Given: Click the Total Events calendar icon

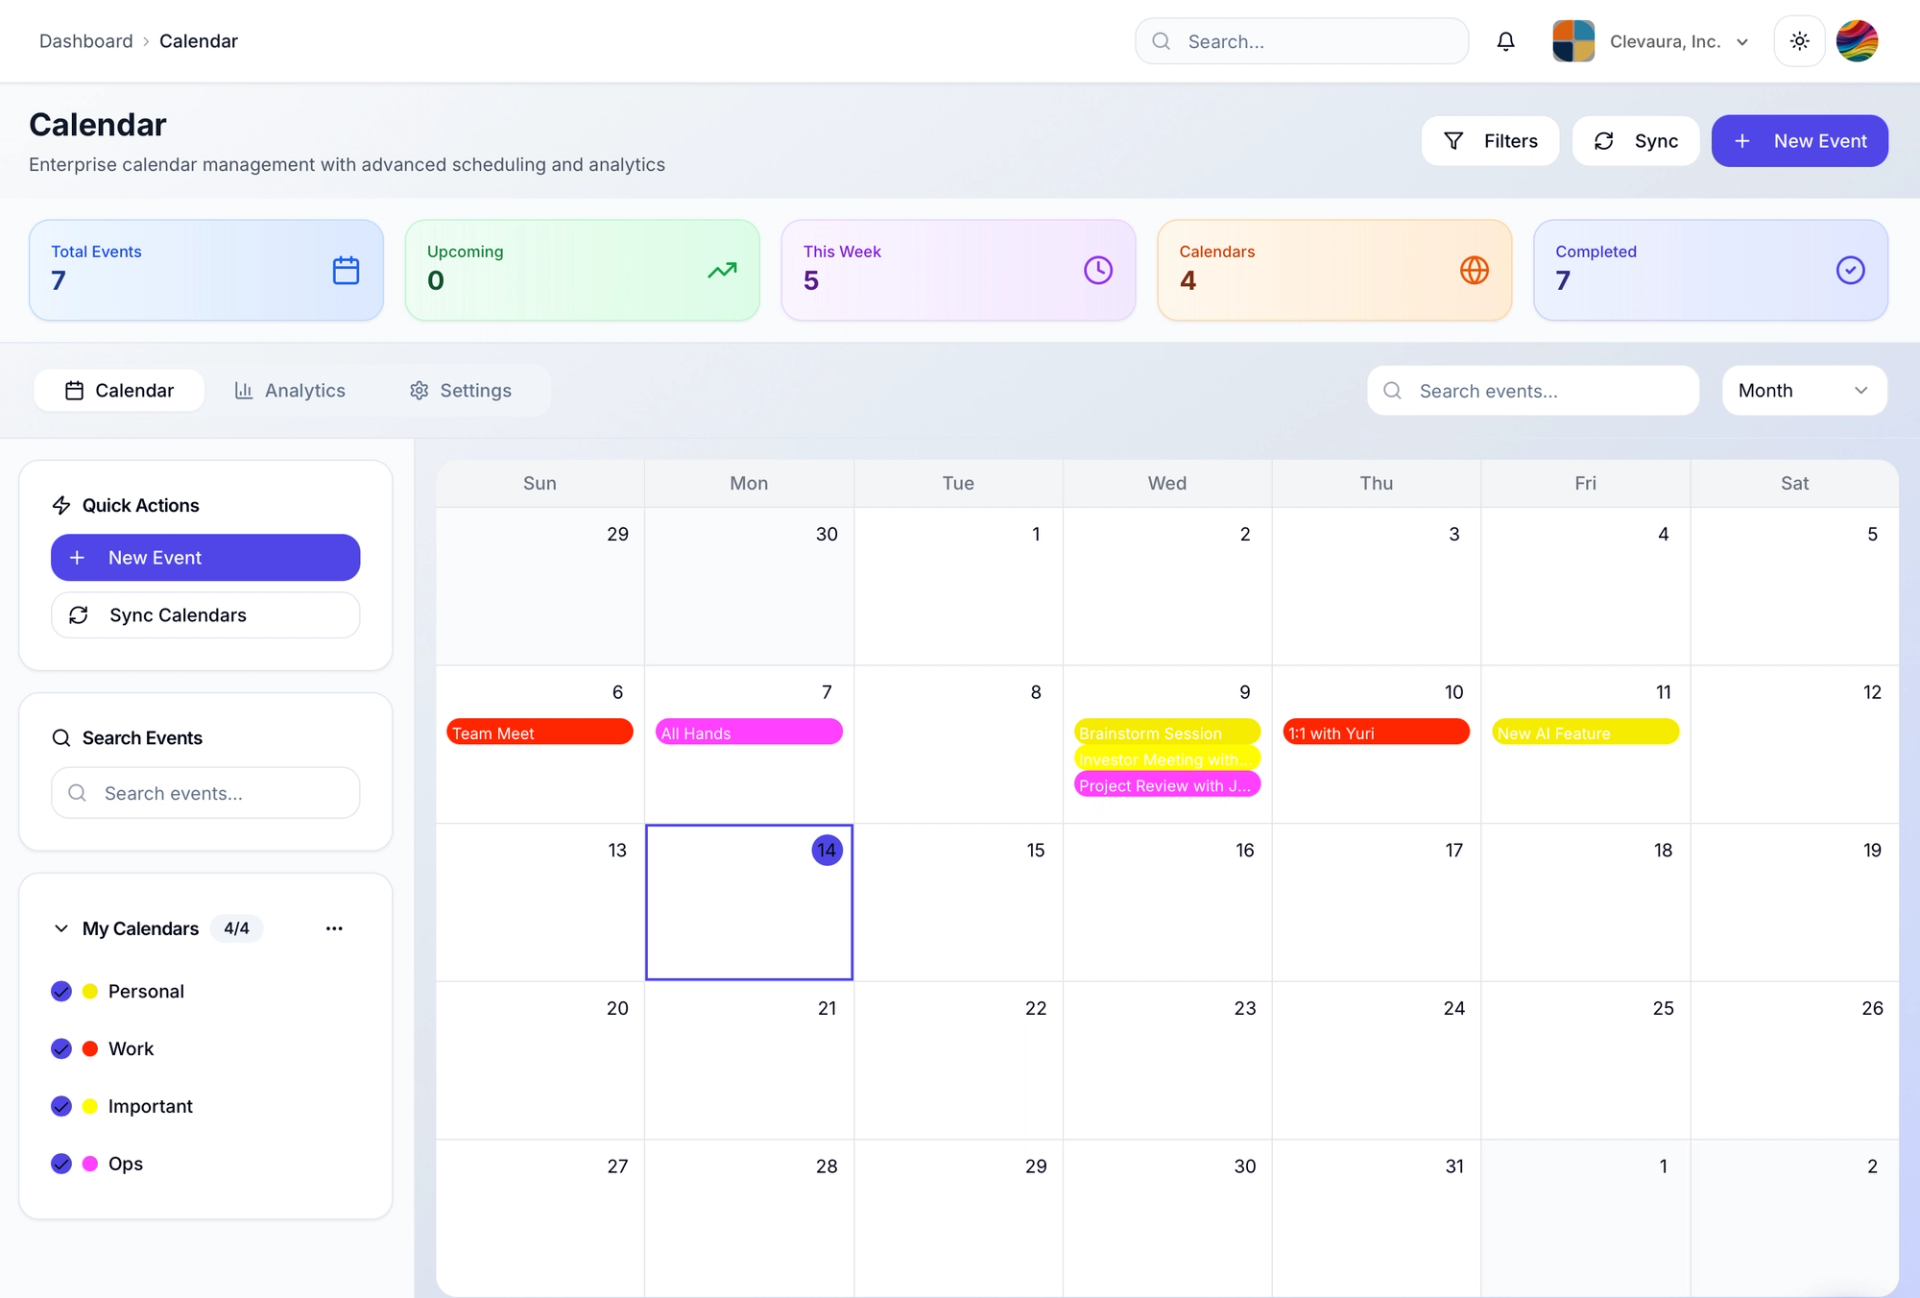Looking at the screenshot, I should point(346,270).
